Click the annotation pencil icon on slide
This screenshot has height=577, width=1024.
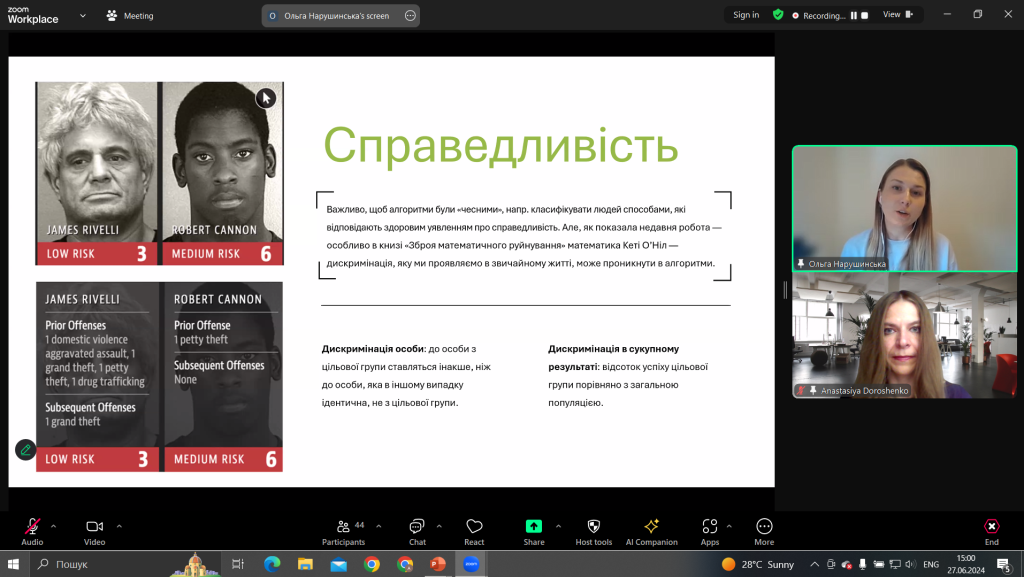coord(25,450)
